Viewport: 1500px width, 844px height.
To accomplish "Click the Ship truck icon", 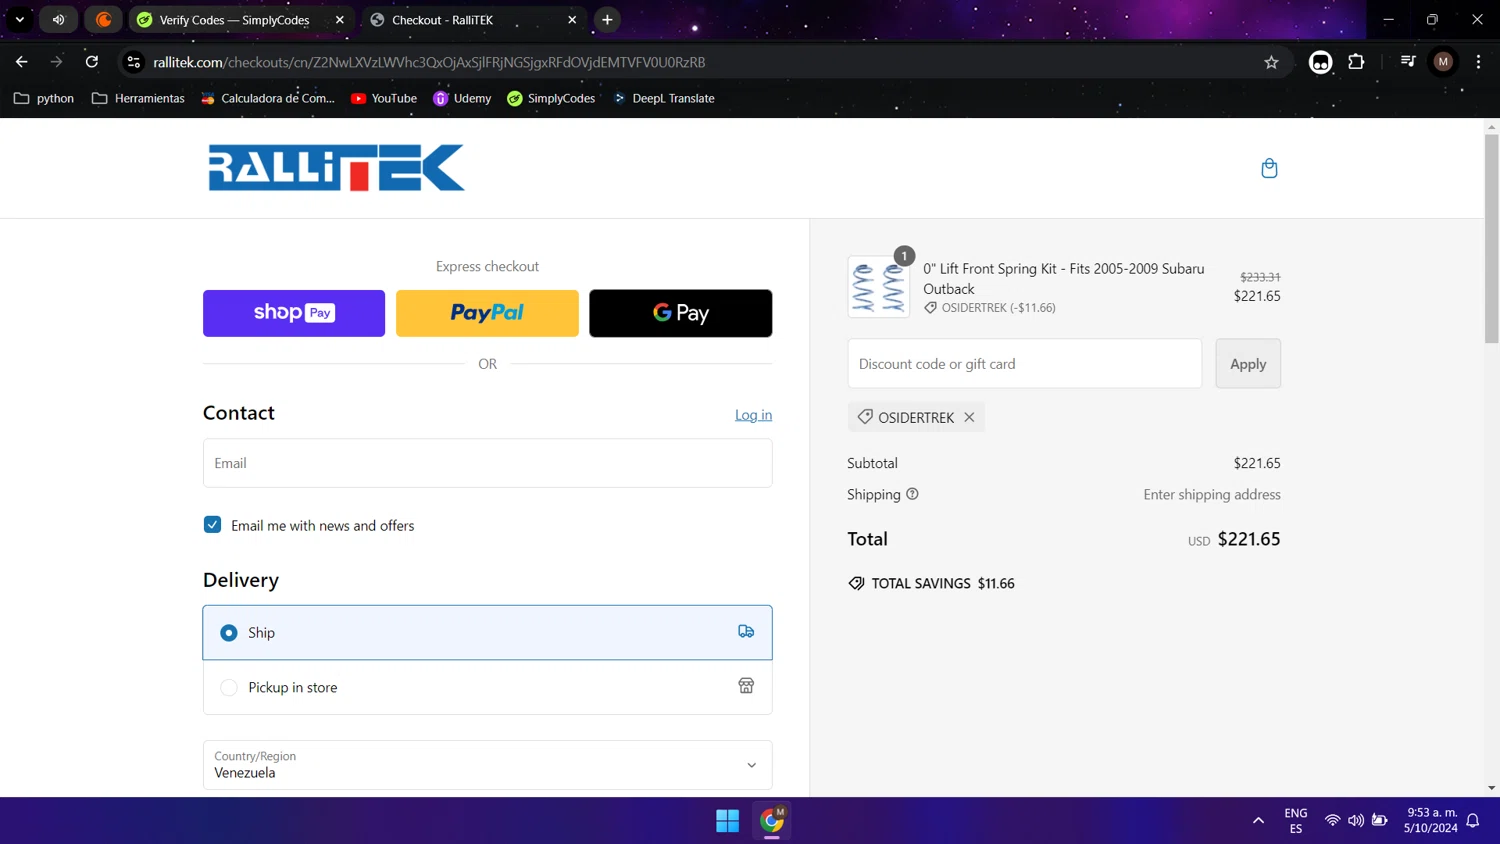I will click(x=746, y=632).
